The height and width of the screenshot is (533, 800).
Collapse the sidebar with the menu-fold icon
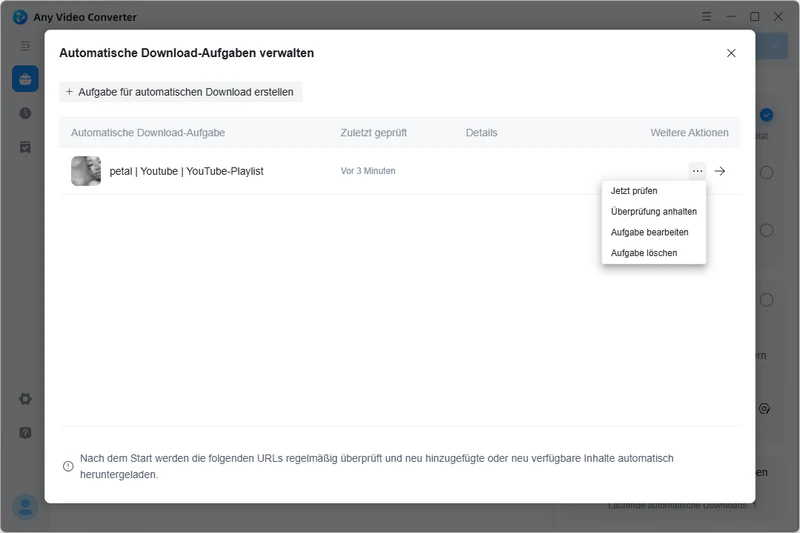[x=25, y=46]
